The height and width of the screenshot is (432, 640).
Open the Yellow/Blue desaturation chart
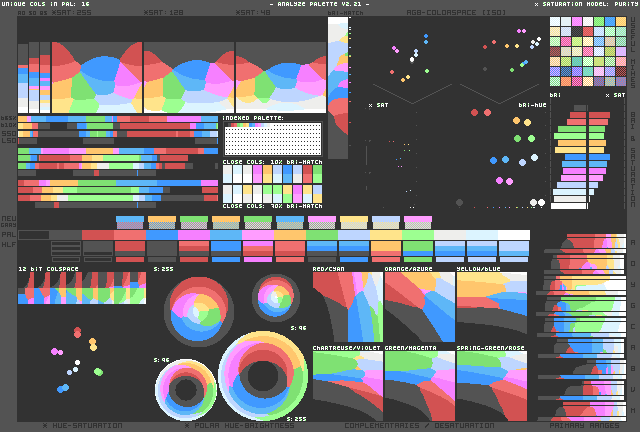tap(491, 307)
